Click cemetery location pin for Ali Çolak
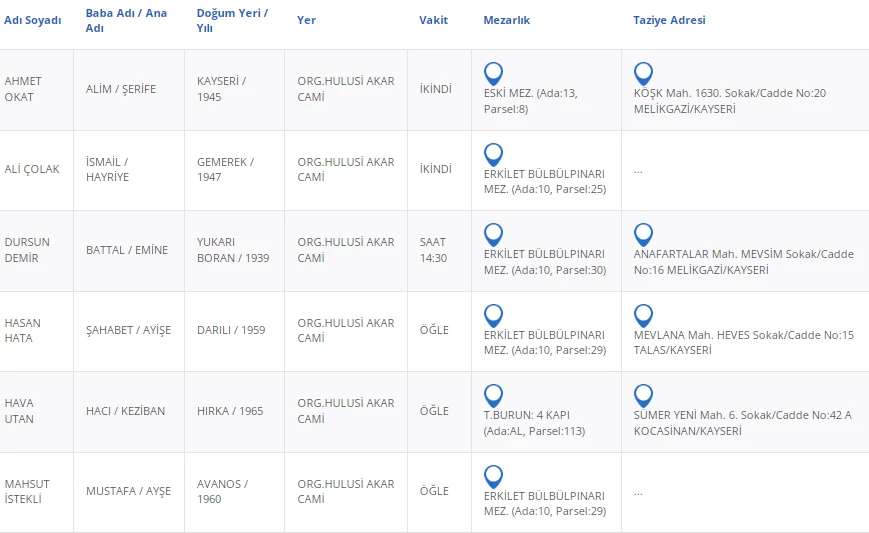Image resolution: width=869 pixels, height=533 pixels. pos(493,154)
